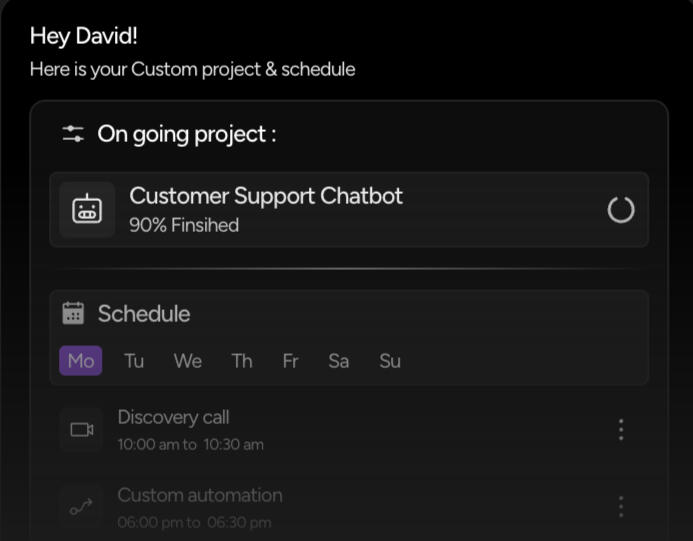The image size is (693, 541).
Task: Click the video camera icon for Discovery call
Action: click(x=81, y=430)
